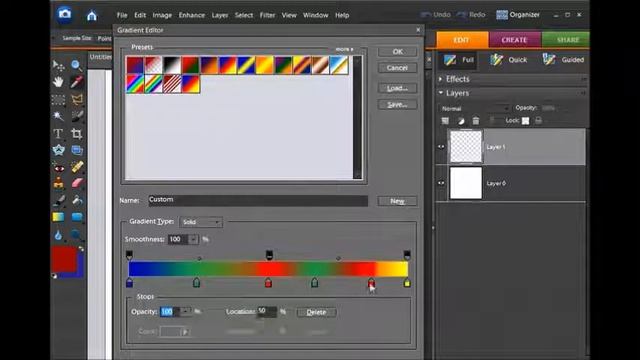Open the Organizer

point(518,15)
